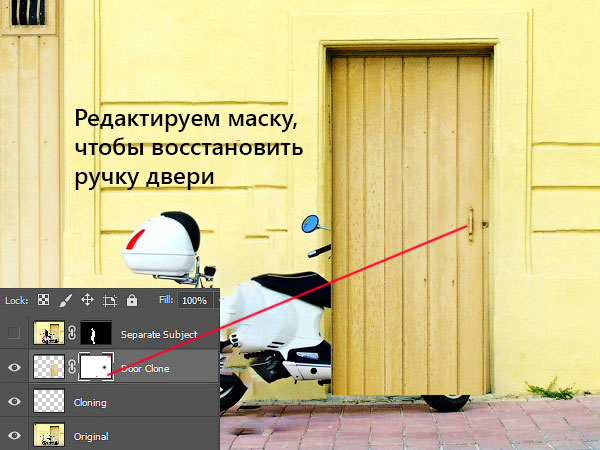Viewport: 600px width, 450px height.
Task: Hide the Door Clone layer
Action: click(15, 367)
